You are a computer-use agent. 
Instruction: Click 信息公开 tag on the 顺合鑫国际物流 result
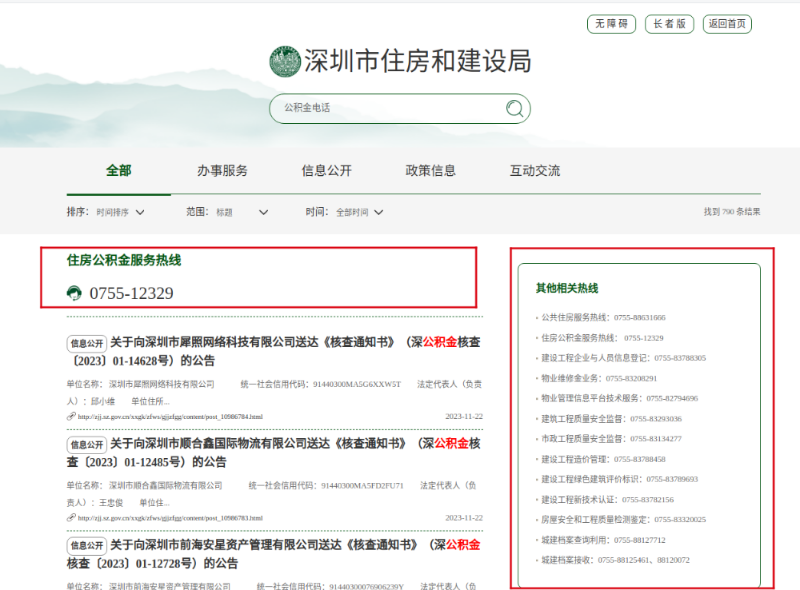point(87,444)
